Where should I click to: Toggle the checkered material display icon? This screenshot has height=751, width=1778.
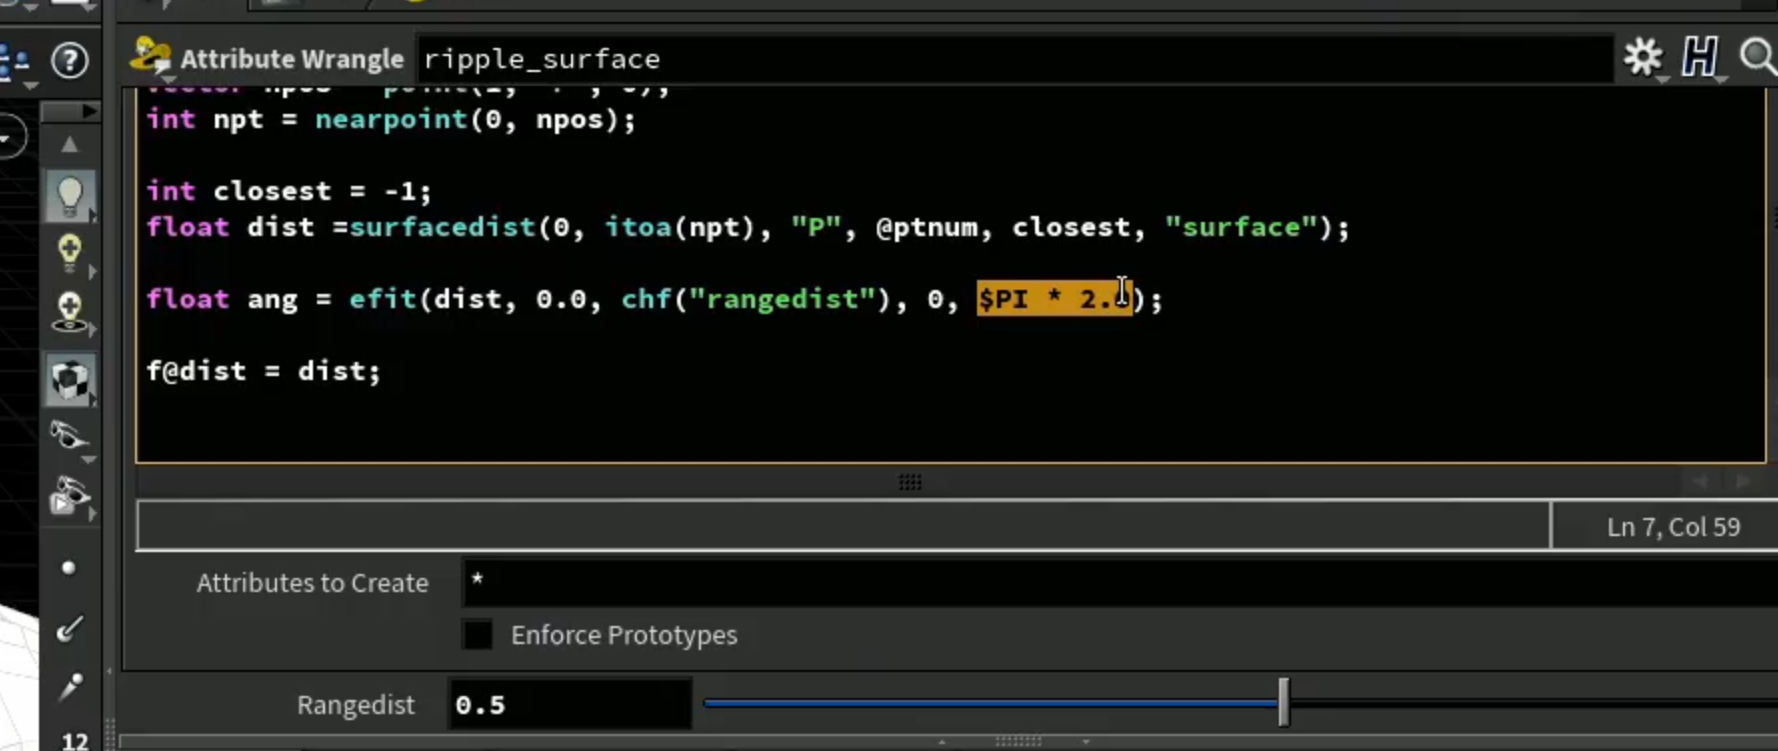(x=69, y=380)
